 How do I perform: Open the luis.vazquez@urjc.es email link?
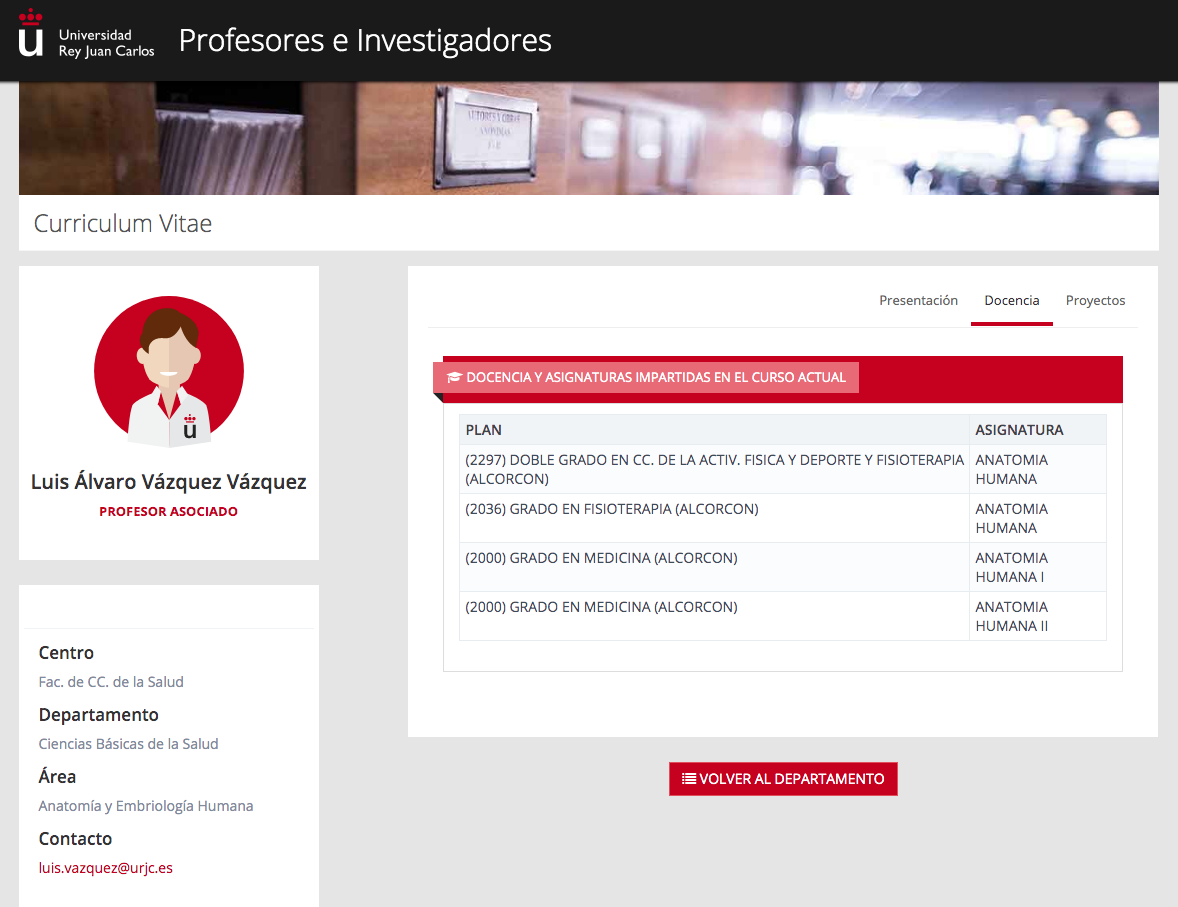coord(106,868)
